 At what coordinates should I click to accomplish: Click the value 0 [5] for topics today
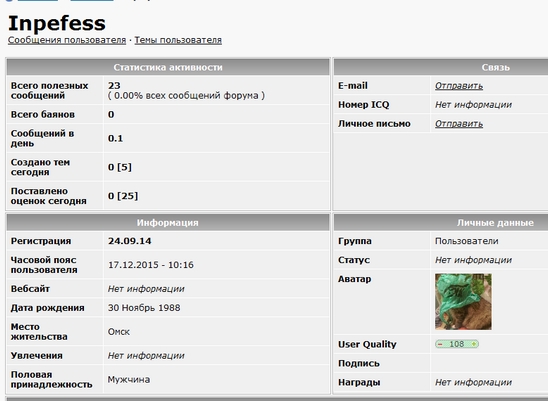(120, 167)
